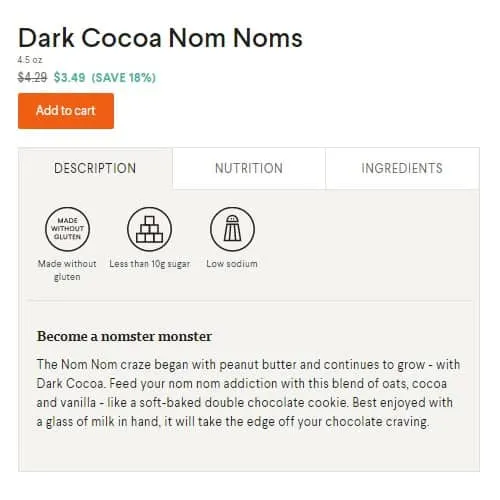Click the Made Without Gluten badge icon
This screenshot has height=500, width=500.
[67, 229]
